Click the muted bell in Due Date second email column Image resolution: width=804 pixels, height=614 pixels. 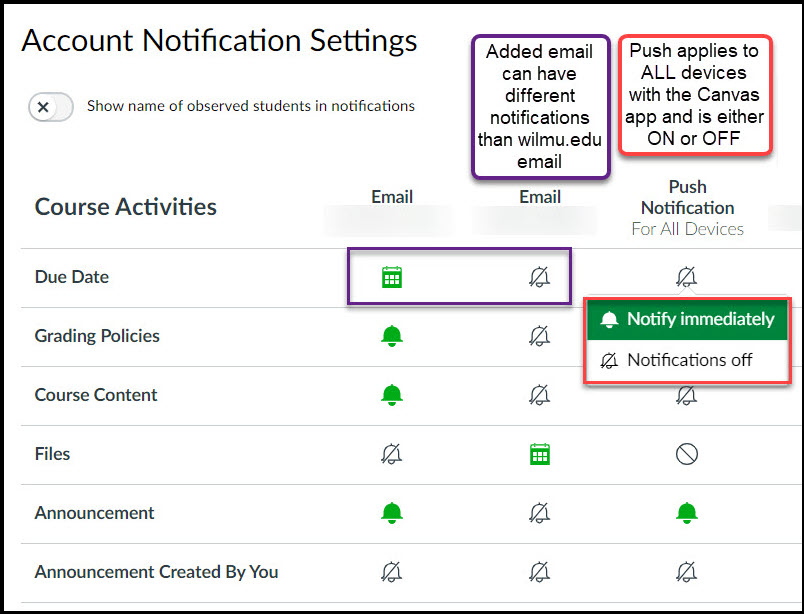click(540, 277)
